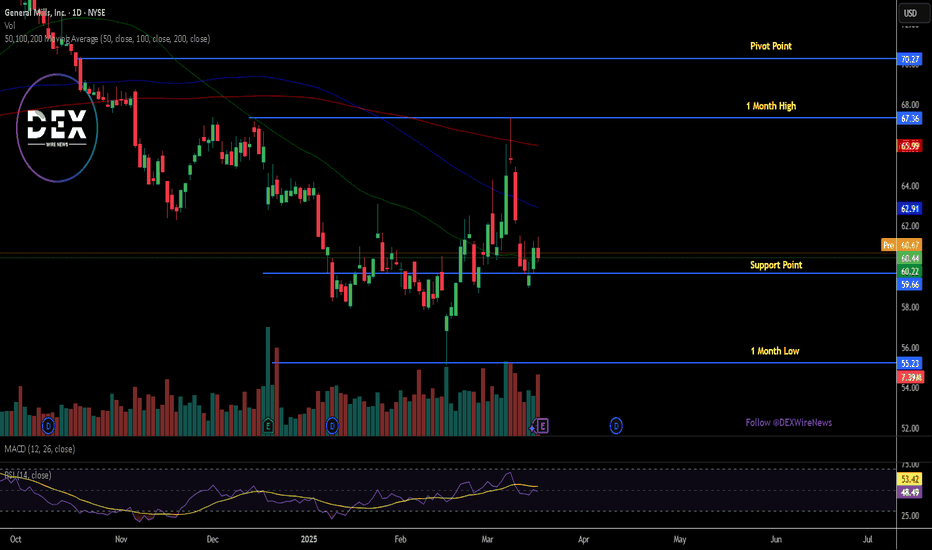Screen dimensions: 932x550
Task: Click the 58.00 price axis tick
Action: click(x=910, y=307)
